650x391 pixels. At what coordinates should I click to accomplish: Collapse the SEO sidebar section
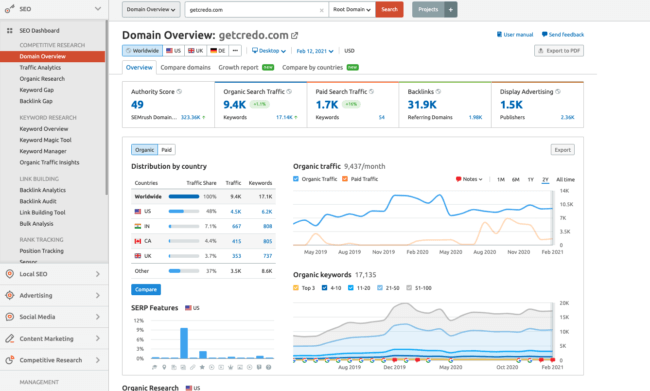pyautogui.click(x=98, y=9)
